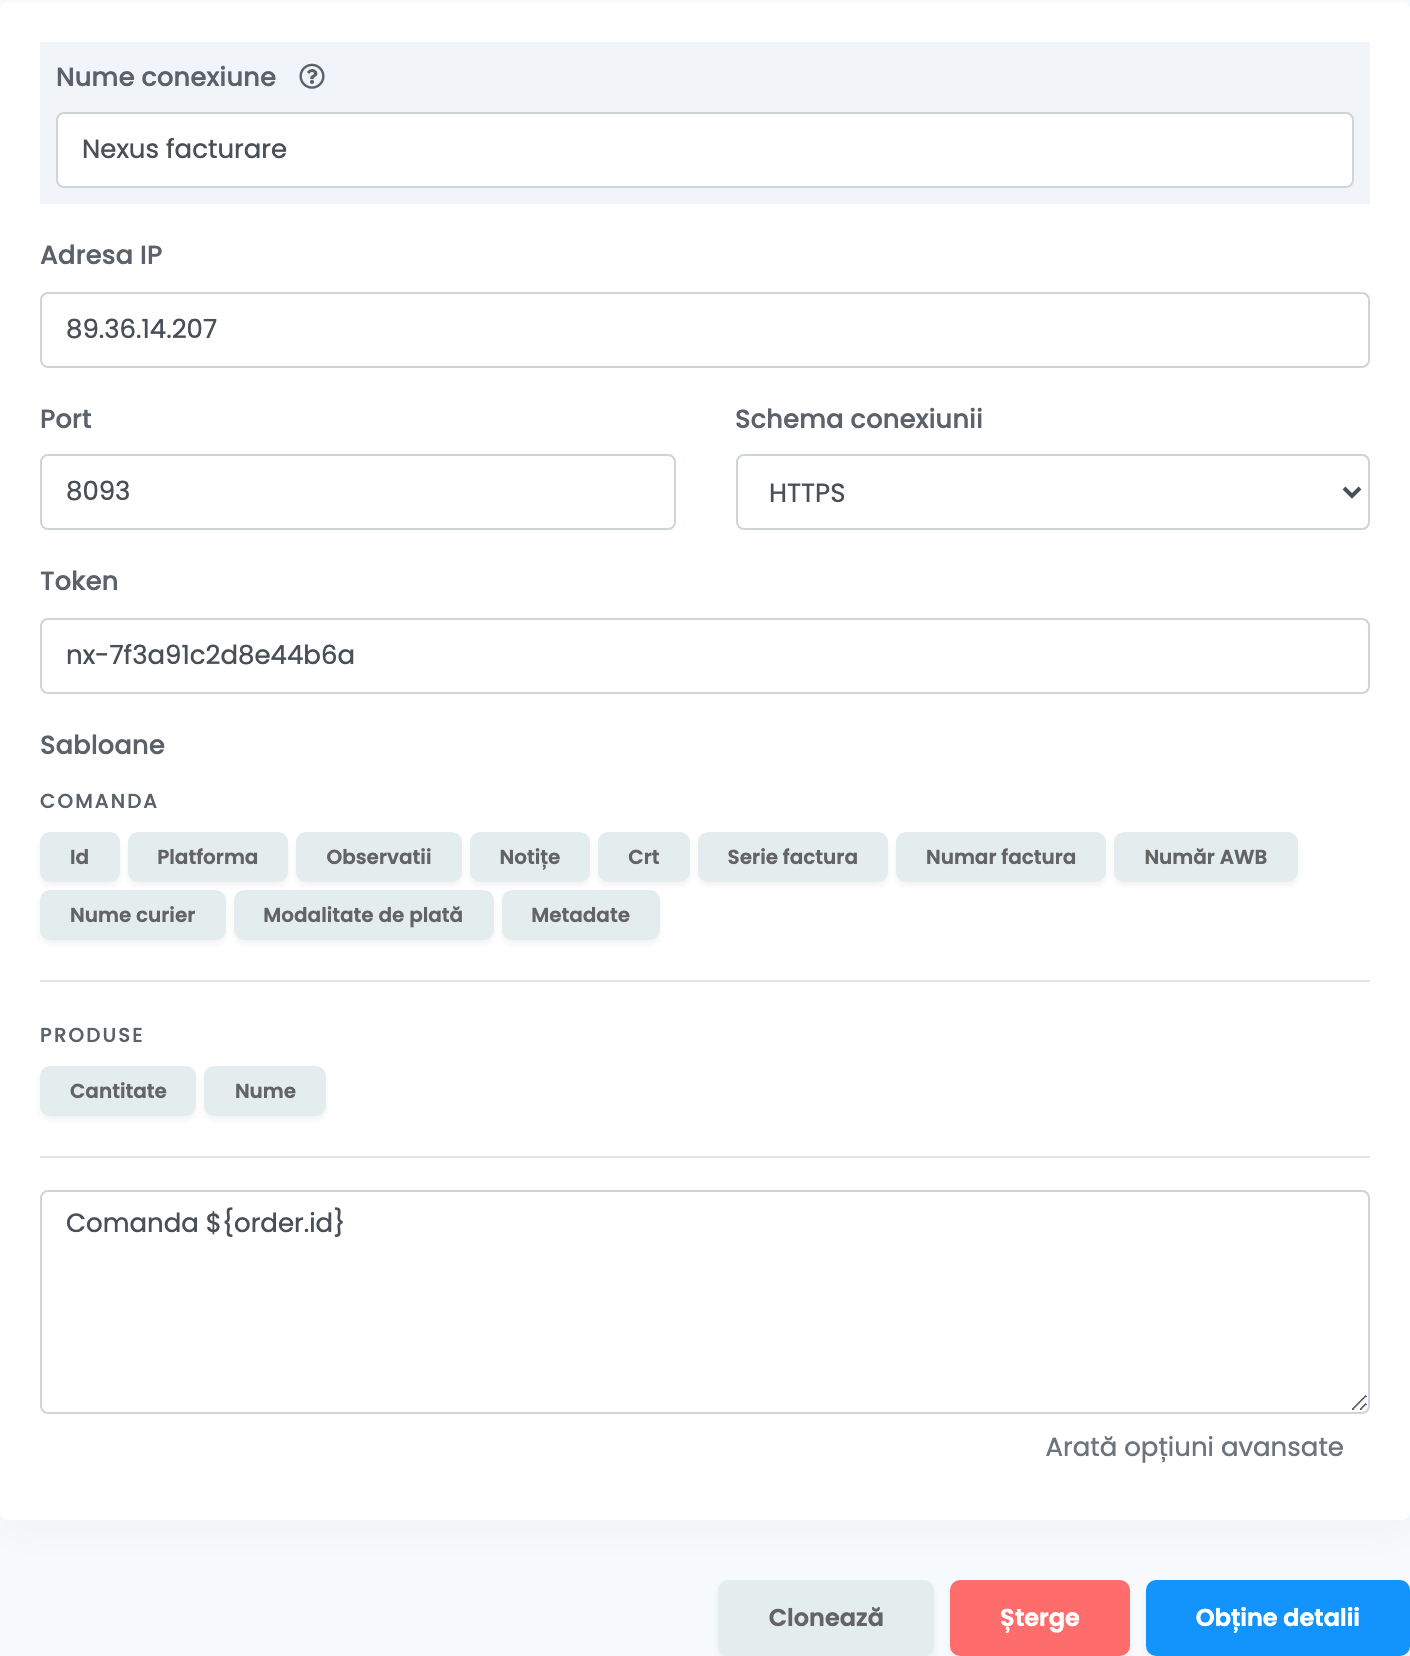1410x1656 pixels.
Task: Click the Sabloane section heading
Action: coord(102,745)
